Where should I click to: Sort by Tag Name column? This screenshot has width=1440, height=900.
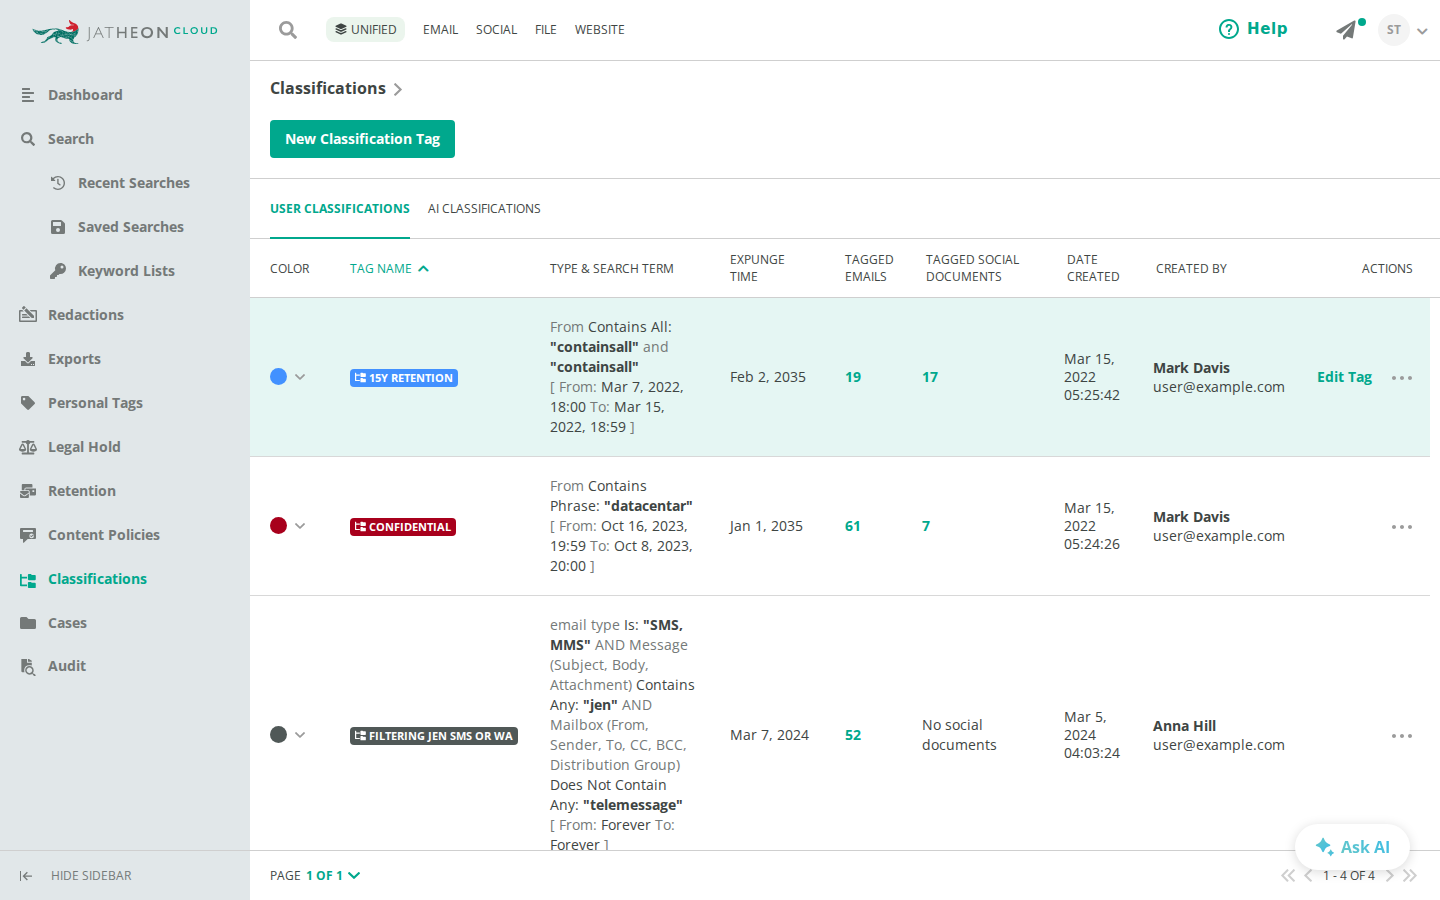click(389, 268)
